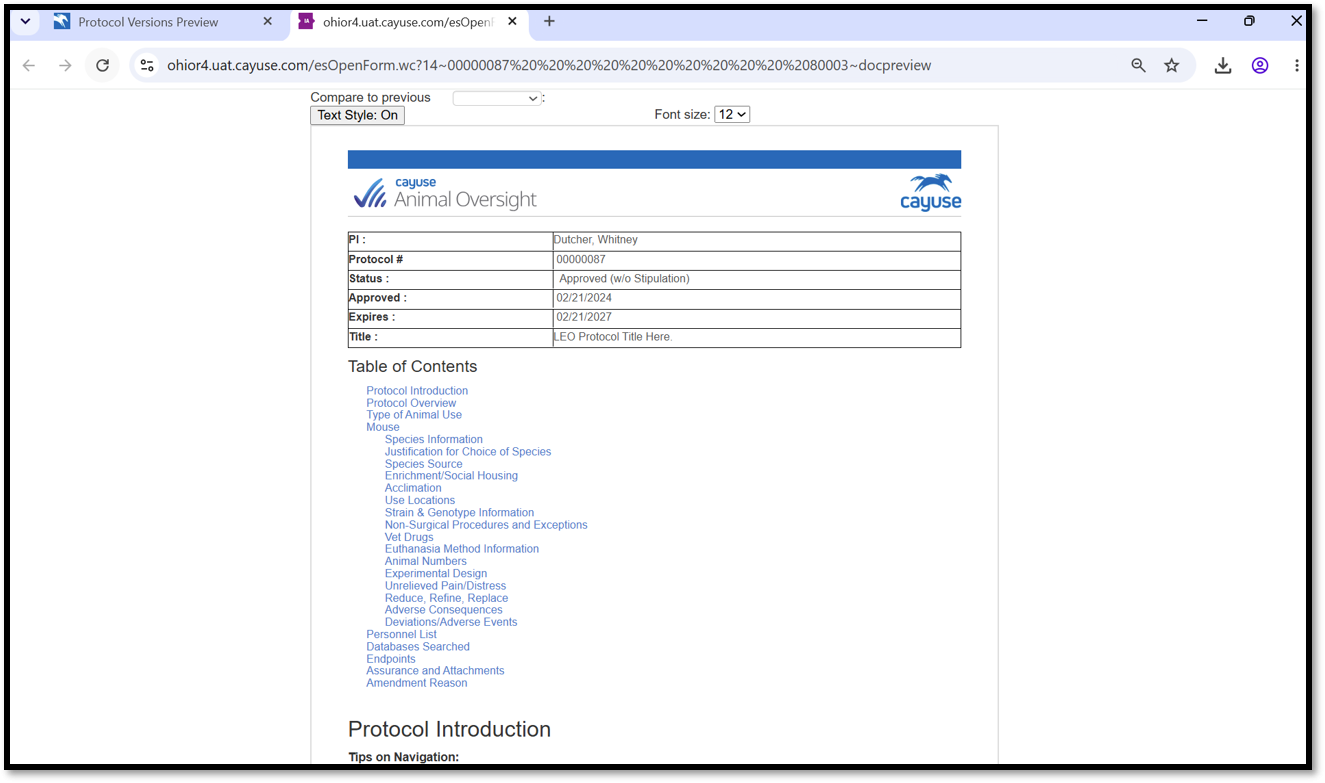Click the Mouse link in contents

point(383,427)
